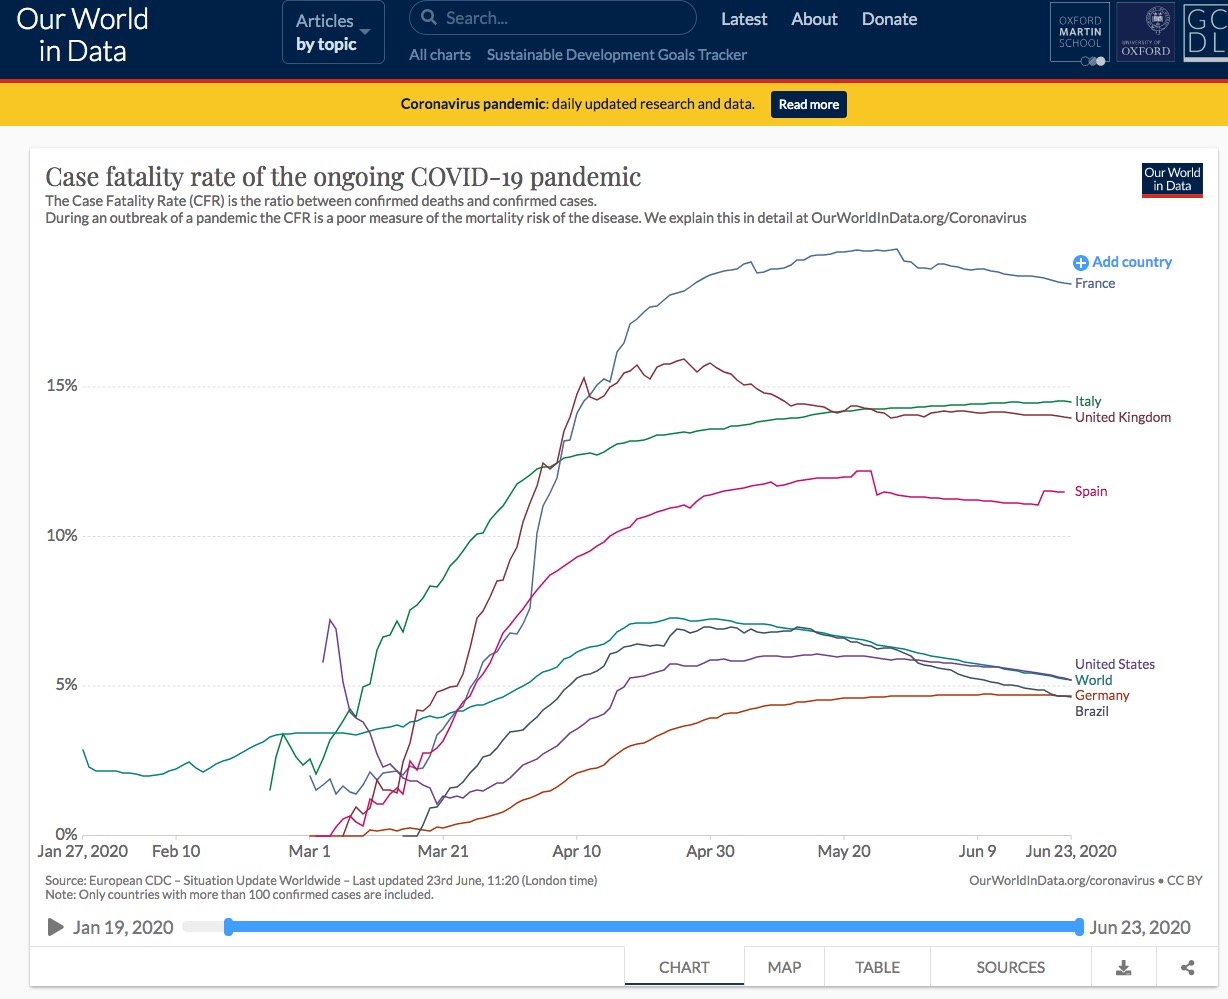Viewport: 1228px width, 999px height.
Task: Click the Our World in Data chart badge
Action: click(x=1172, y=180)
